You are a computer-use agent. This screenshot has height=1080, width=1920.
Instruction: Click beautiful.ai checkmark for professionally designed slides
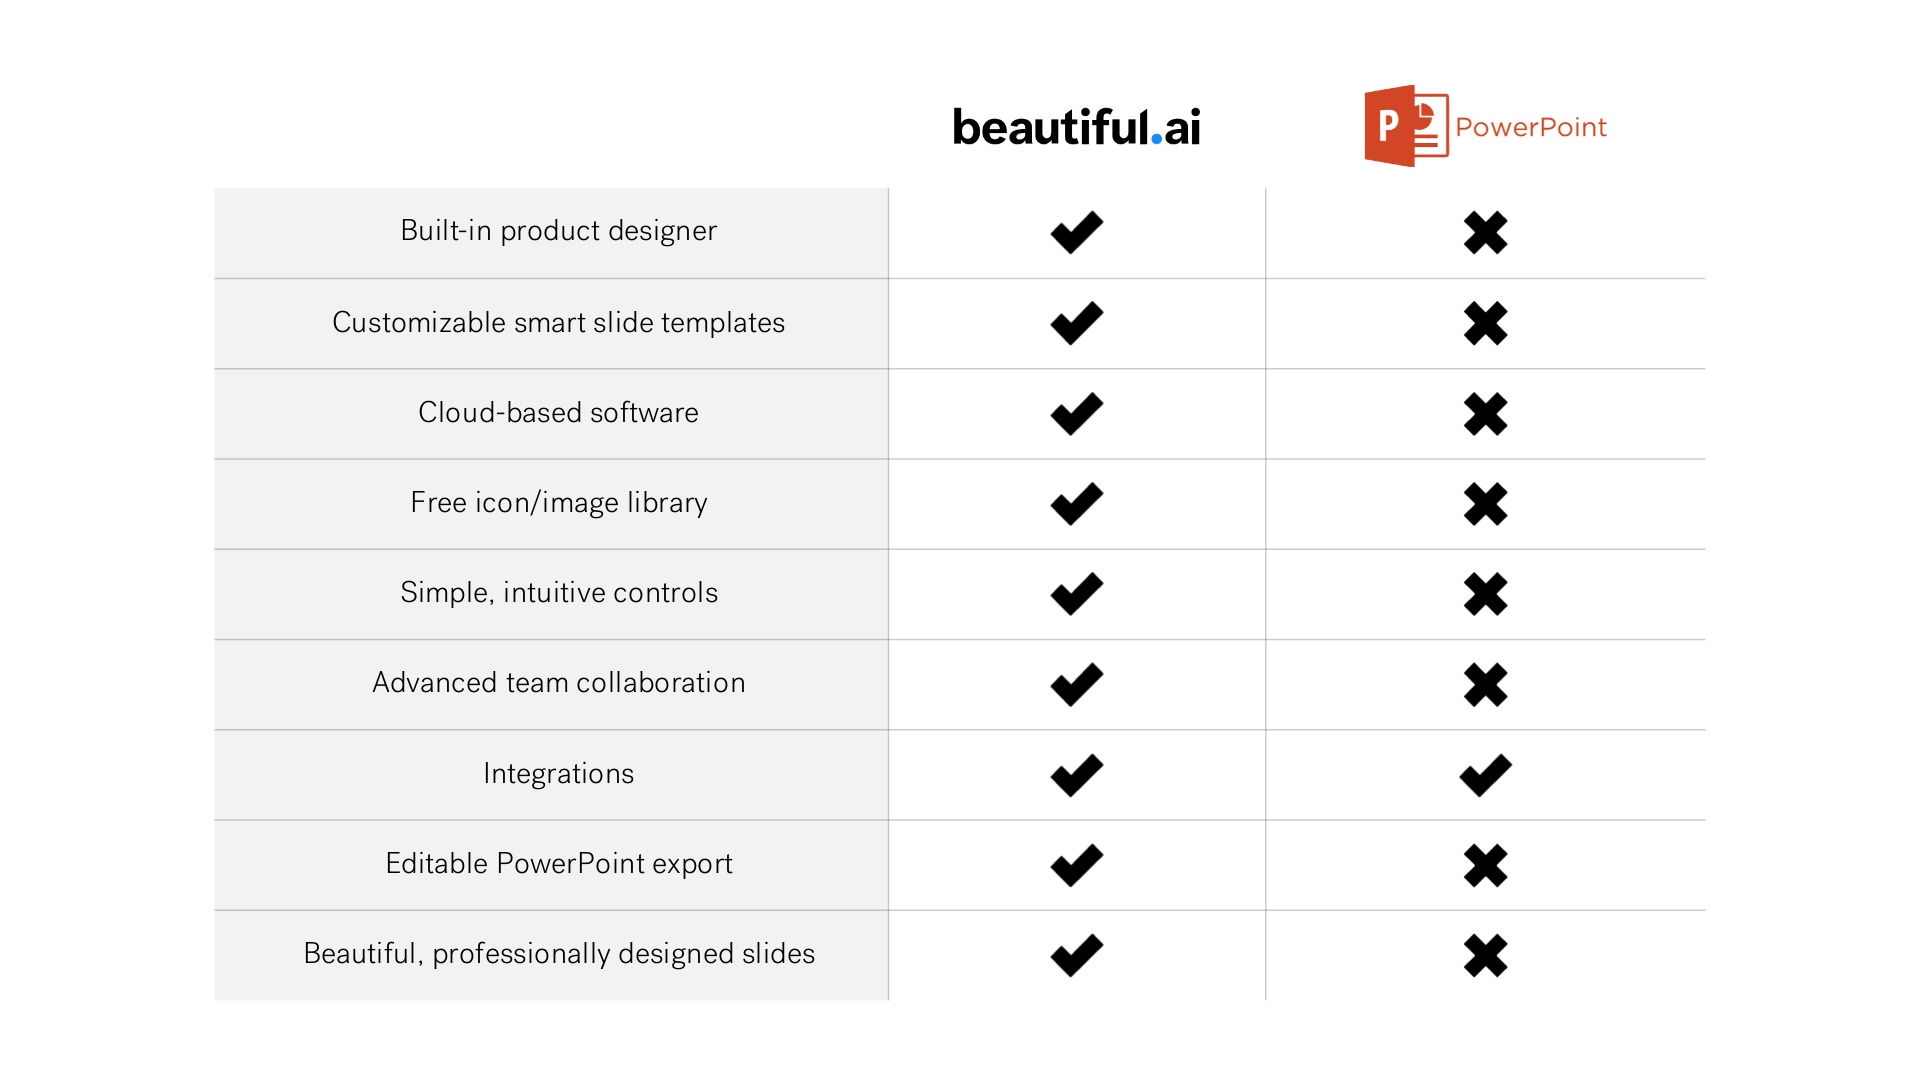point(1077,955)
